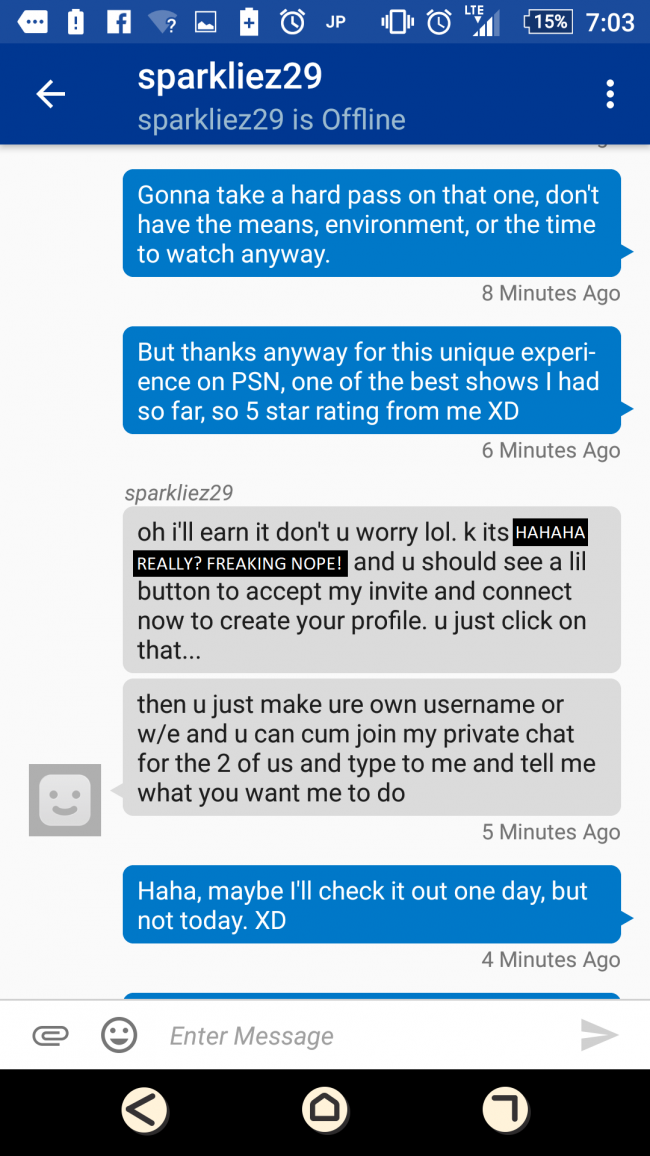This screenshot has height=1156, width=650.
Task: Tap the Android recent apps button
Action: [x=506, y=1110]
